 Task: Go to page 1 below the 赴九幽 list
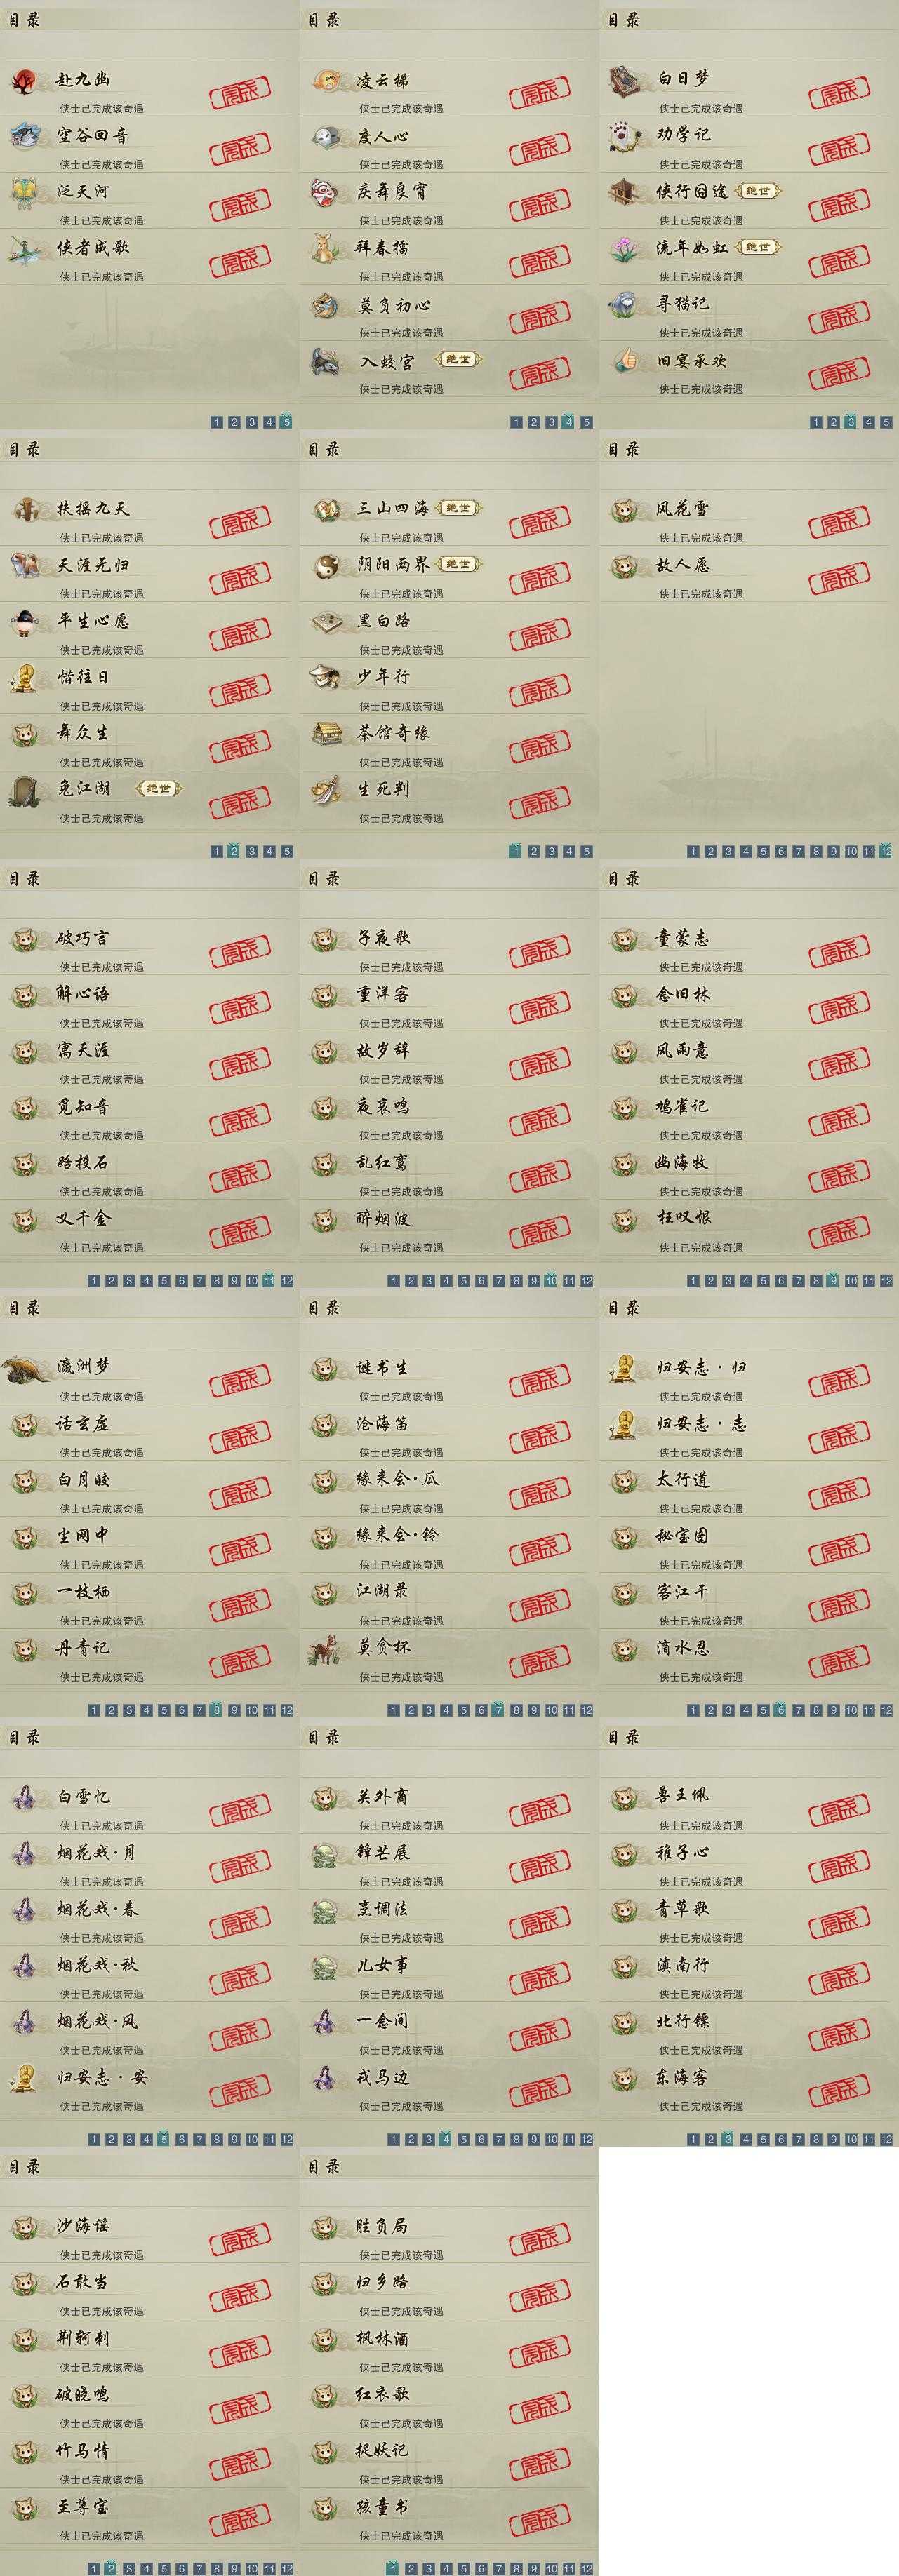coord(217,422)
